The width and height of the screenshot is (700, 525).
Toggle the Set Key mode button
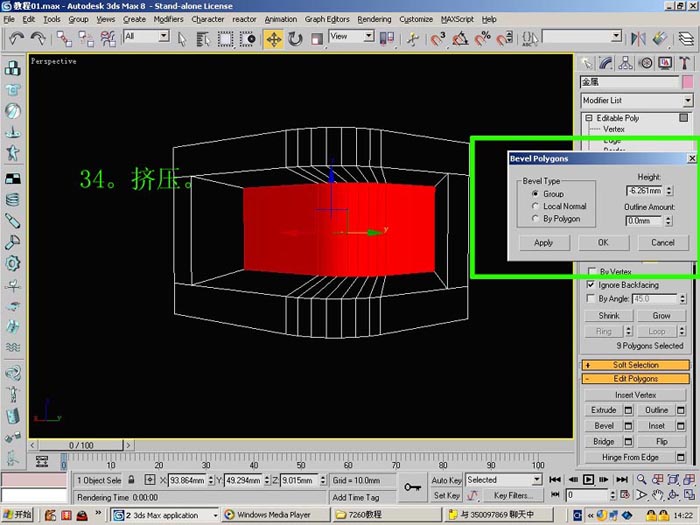(x=446, y=495)
